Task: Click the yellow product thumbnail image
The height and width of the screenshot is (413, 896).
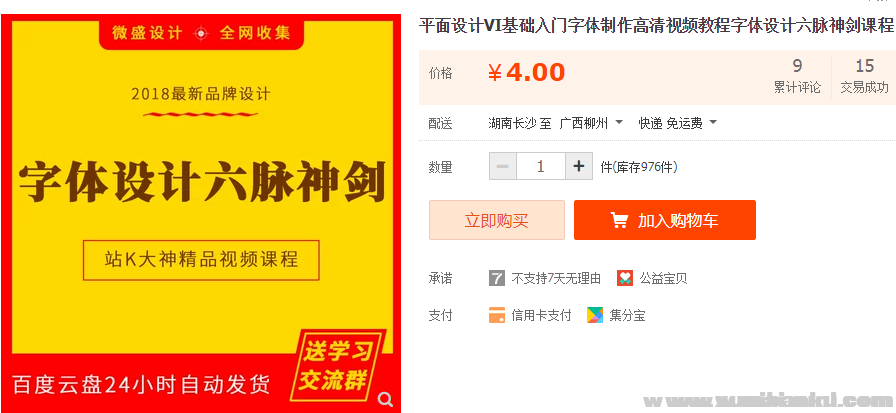Action: (201, 213)
